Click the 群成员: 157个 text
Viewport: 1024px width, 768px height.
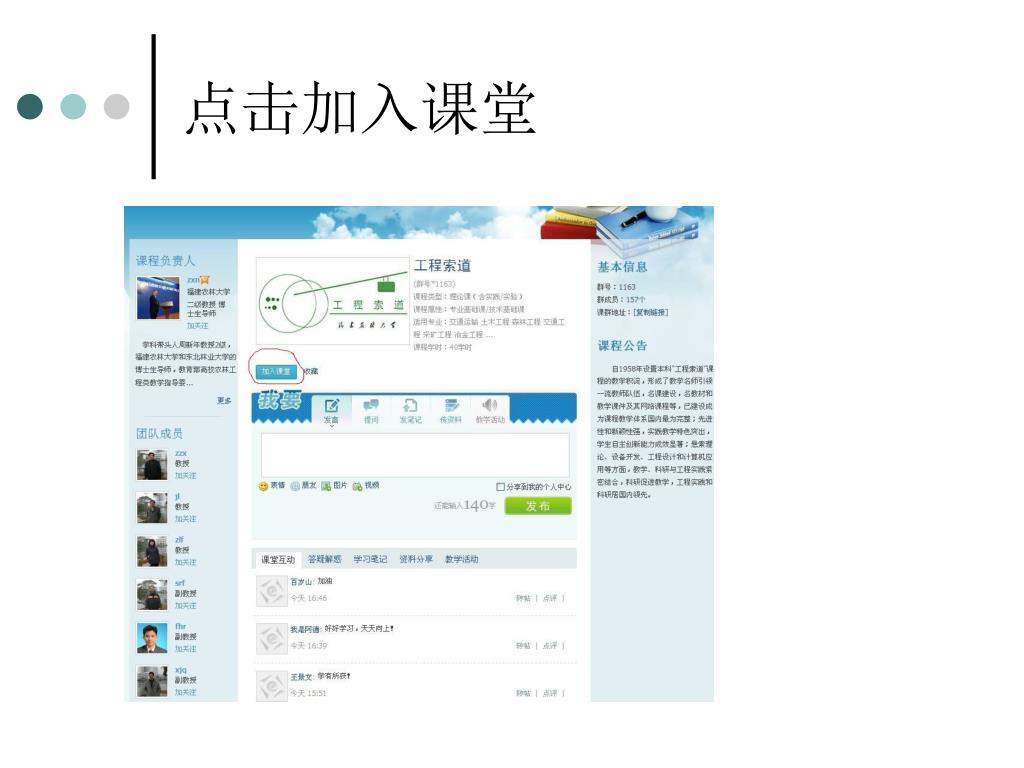tap(621, 300)
